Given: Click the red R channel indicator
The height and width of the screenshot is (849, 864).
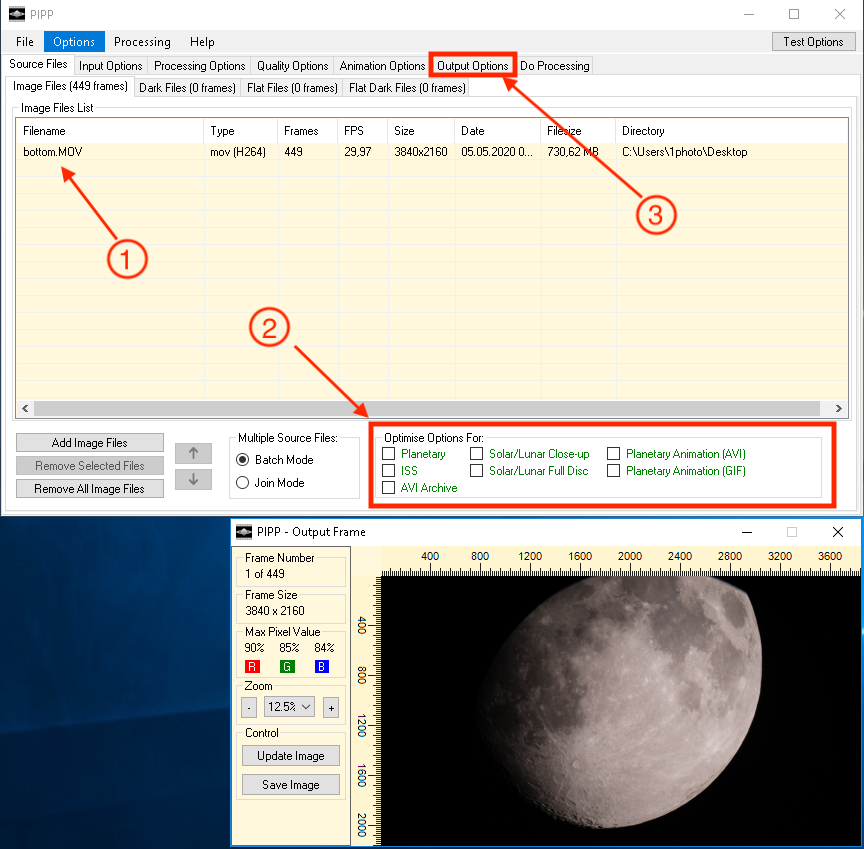Looking at the screenshot, I should (253, 666).
